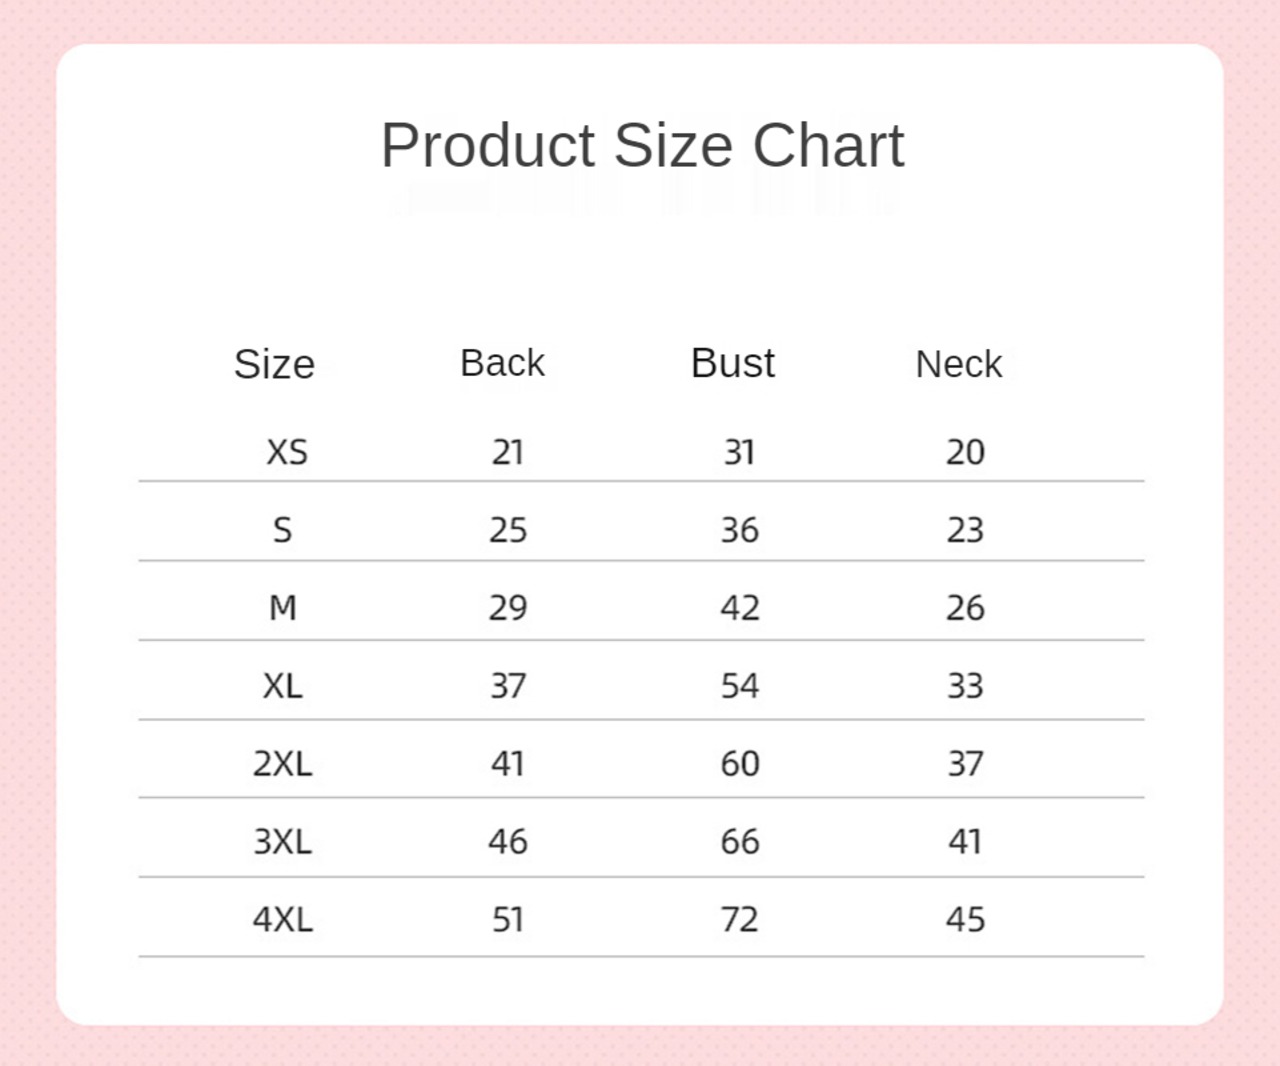Select Back value 21 for XS
Viewport: 1280px width, 1066px height.
(508, 452)
